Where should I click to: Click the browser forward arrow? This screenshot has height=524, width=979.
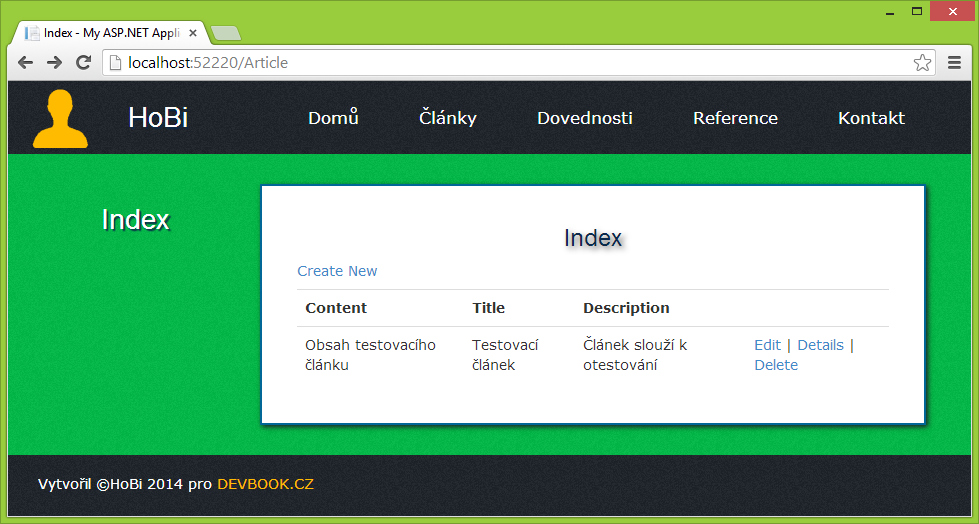click(x=54, y=62)
